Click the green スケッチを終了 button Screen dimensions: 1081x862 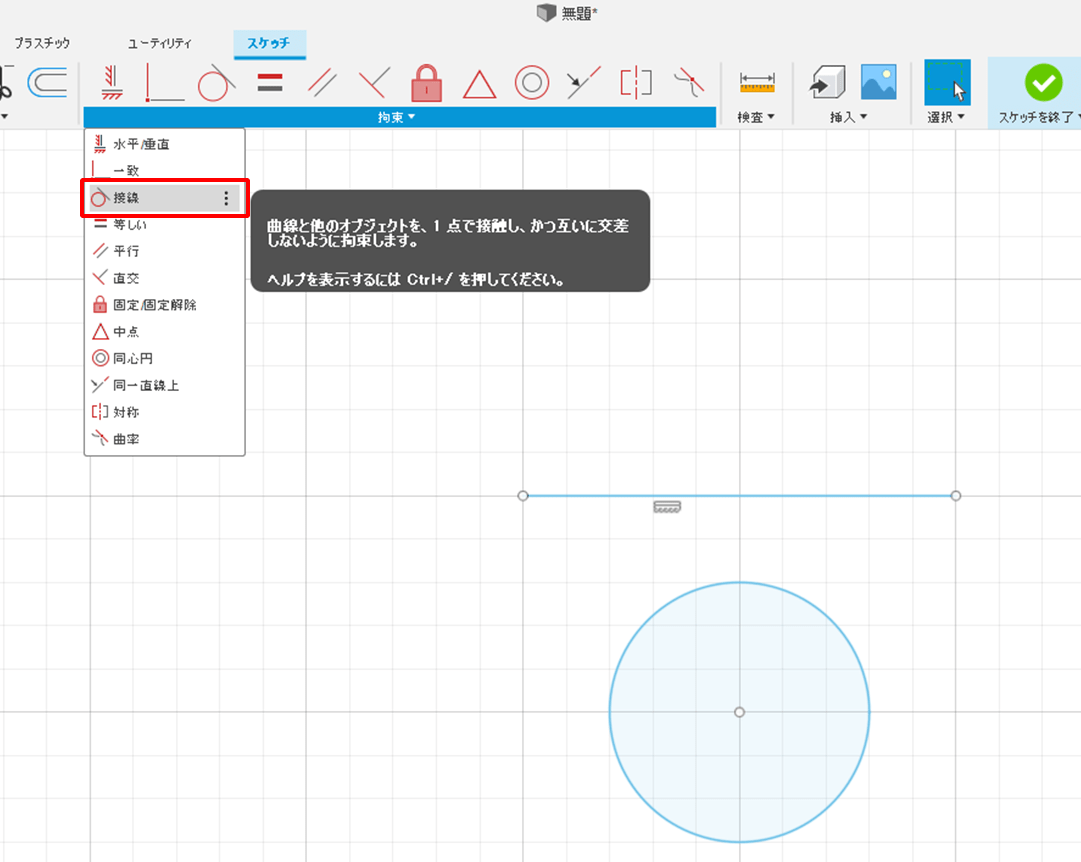pyautogui.click(x=1043, y=83)
